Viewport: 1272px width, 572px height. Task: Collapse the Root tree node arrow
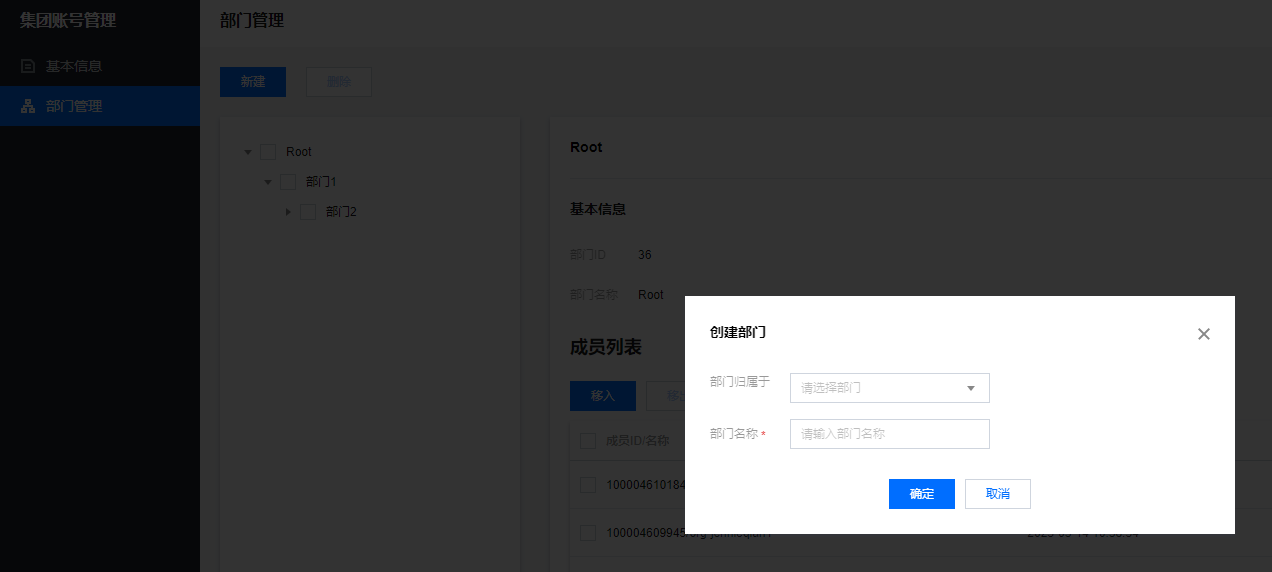(248, 152)
